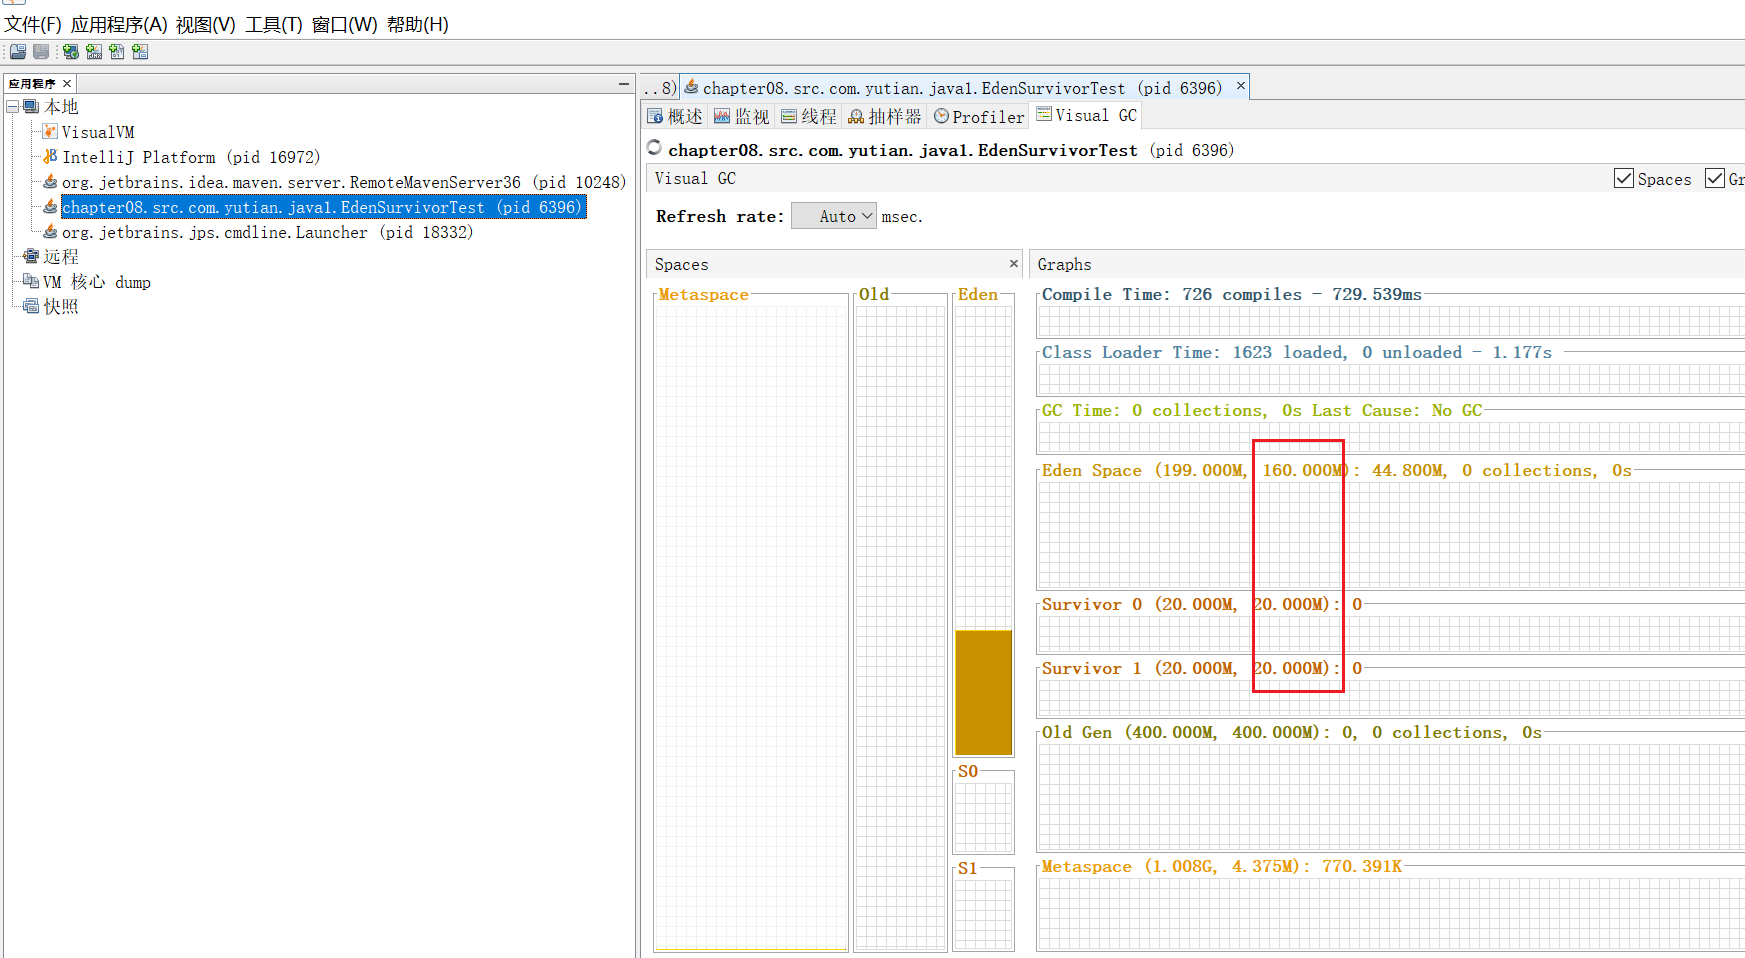Viewport: 1745px width, 958px height.
Task: Click the Add VM Coredump toolbar icon
Action: pos(117,52)
